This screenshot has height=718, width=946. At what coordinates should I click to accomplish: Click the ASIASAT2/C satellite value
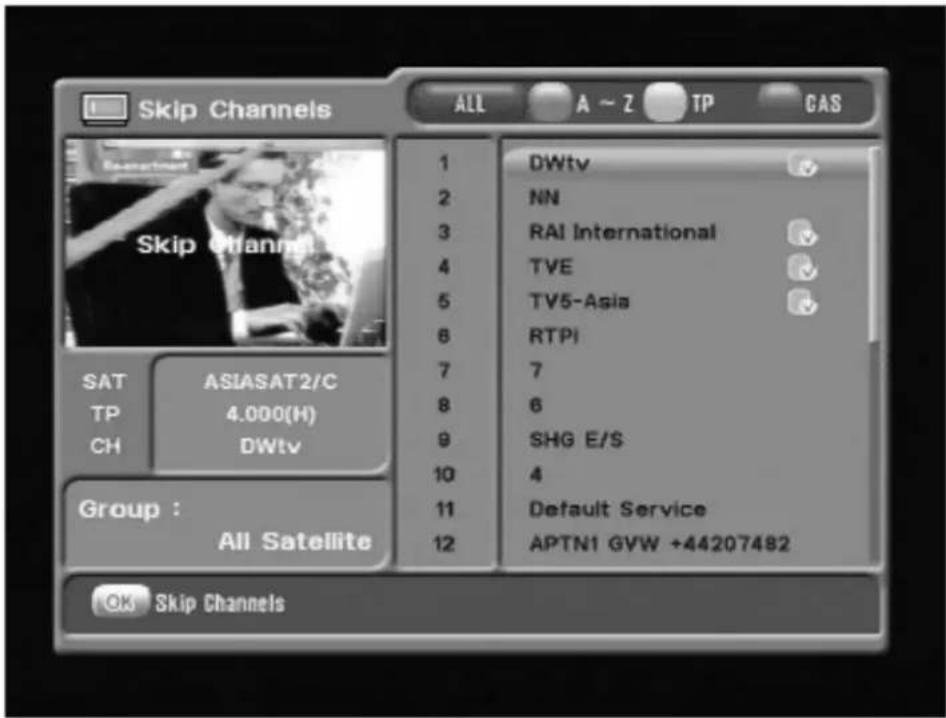point(270,381)
